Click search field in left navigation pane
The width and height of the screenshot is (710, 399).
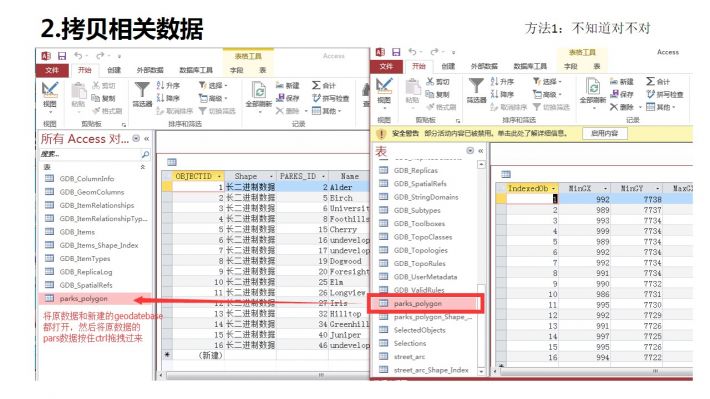90,154
